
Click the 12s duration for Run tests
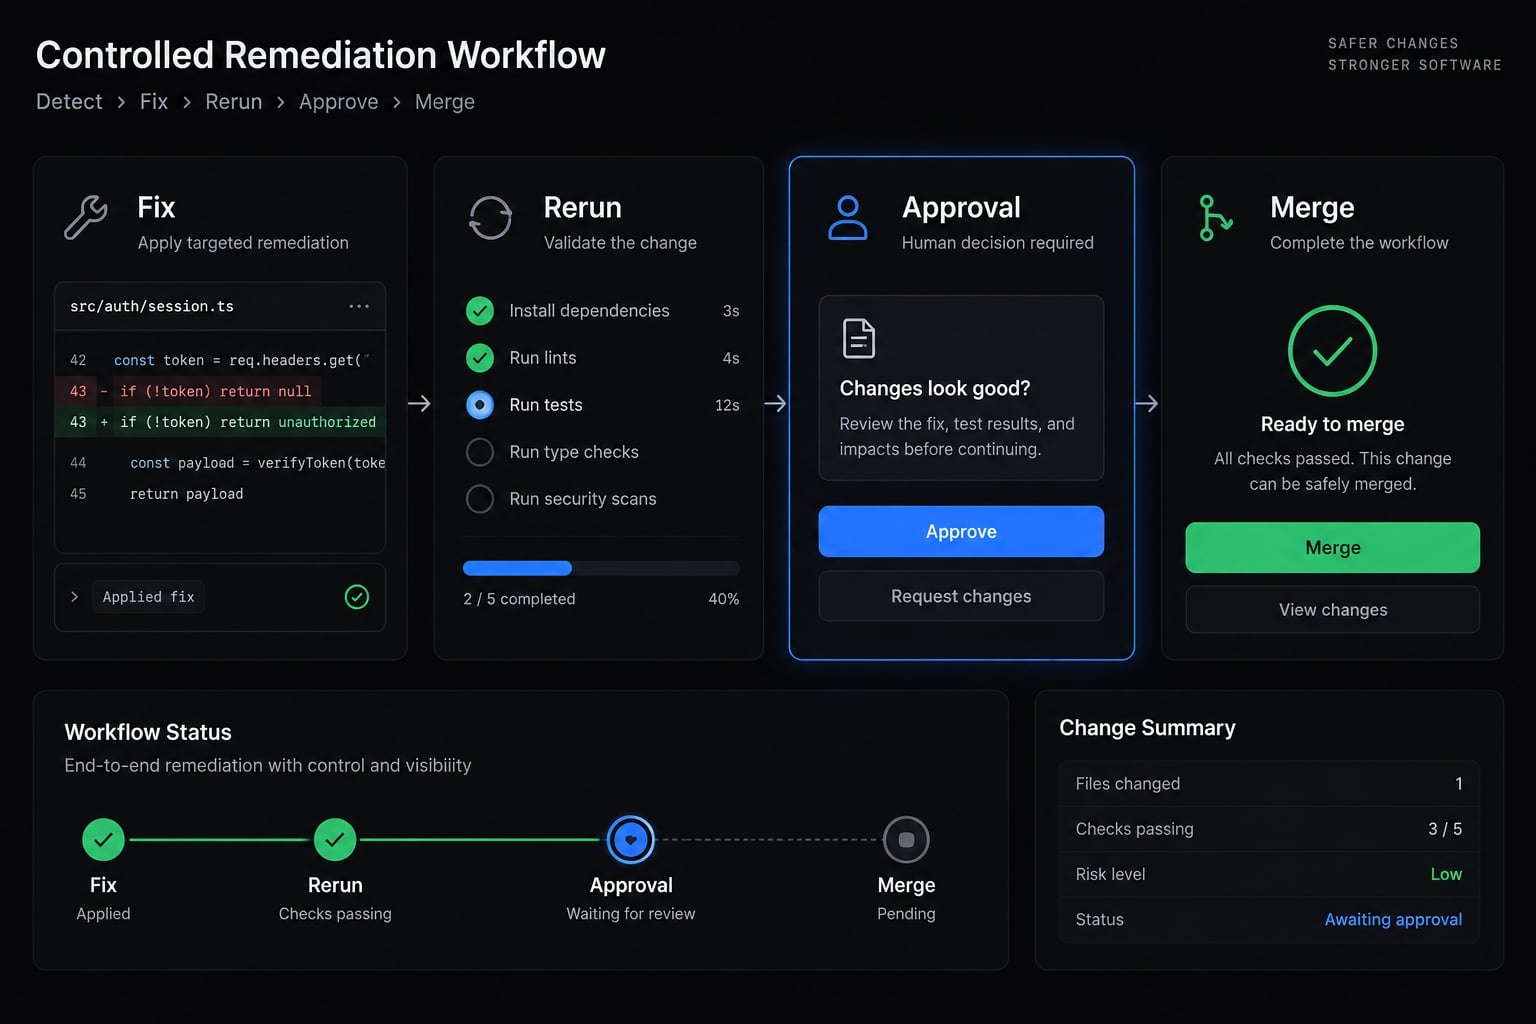727,405
